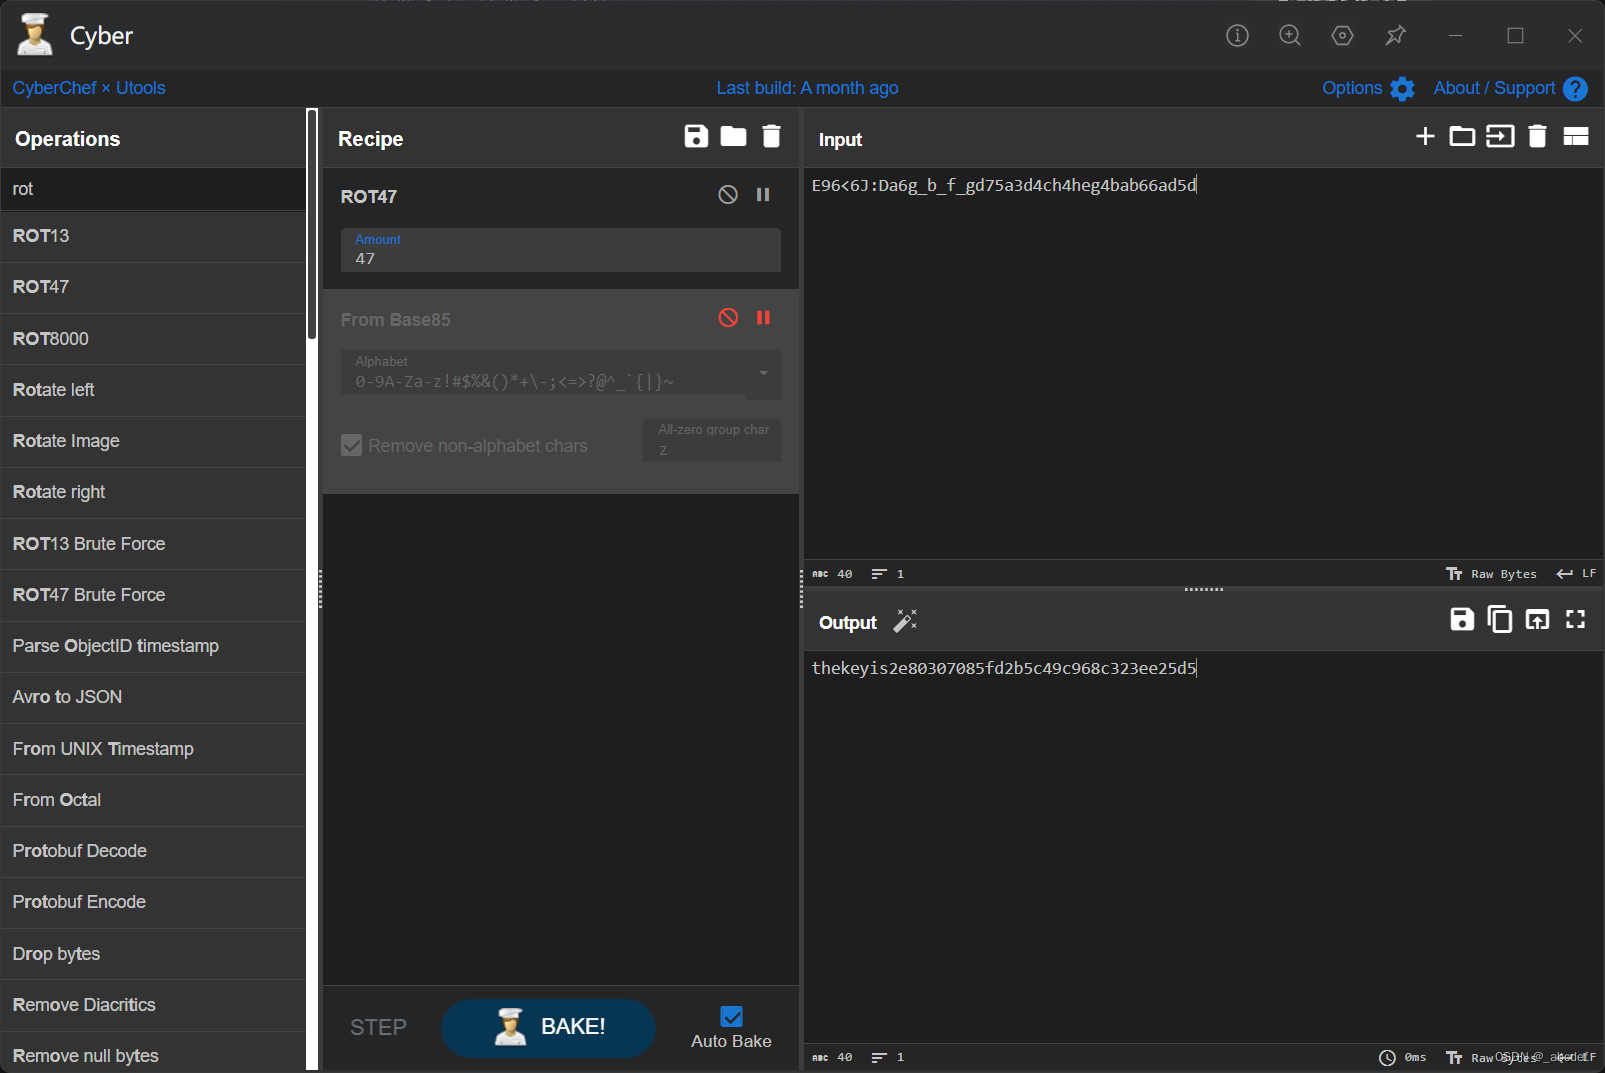Open file as input icon
This screenshot has height=1073, width=1605.
pos(1500,136)
